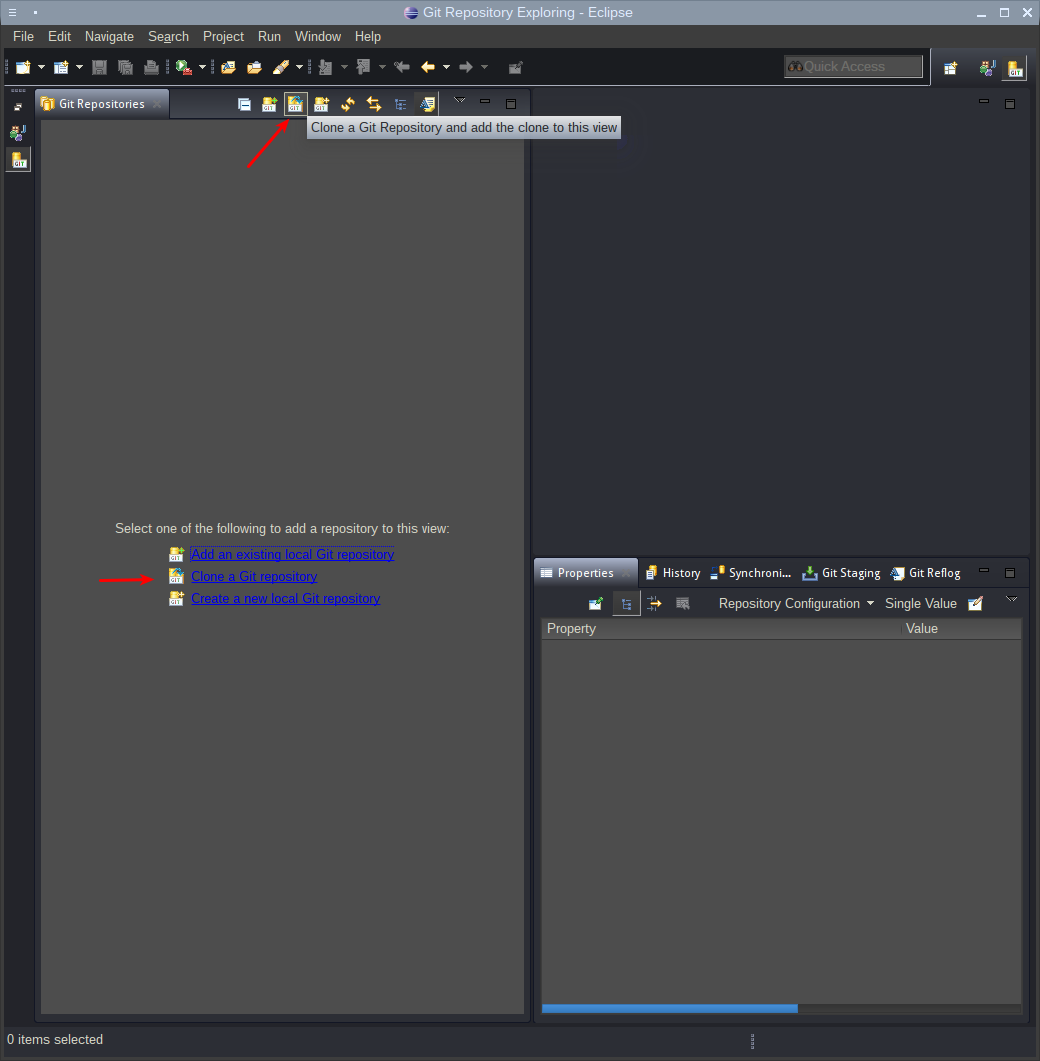Open the Next Annotation dropdown arrow

tap(344, 67)
